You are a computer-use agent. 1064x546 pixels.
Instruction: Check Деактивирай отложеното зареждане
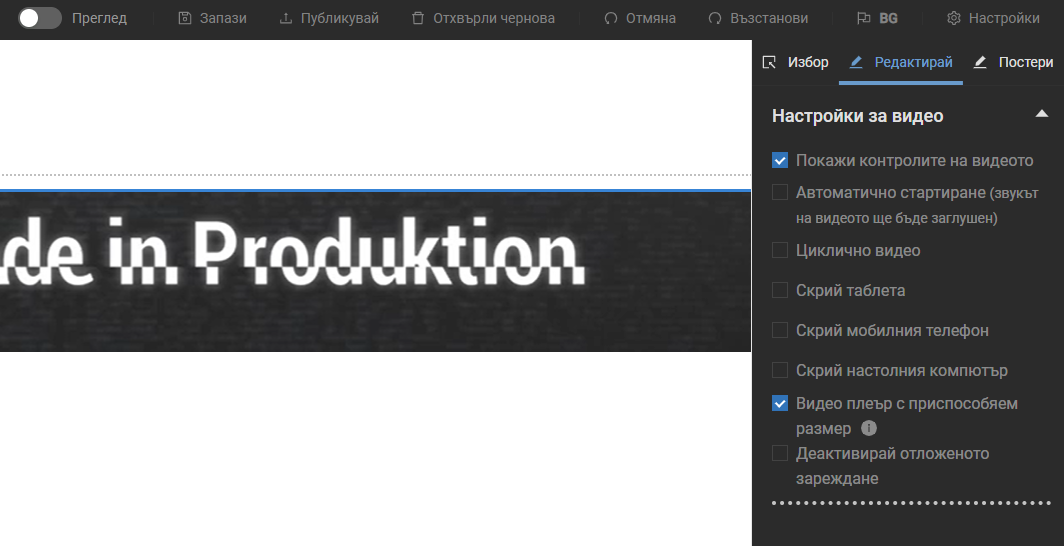point(780,454)
